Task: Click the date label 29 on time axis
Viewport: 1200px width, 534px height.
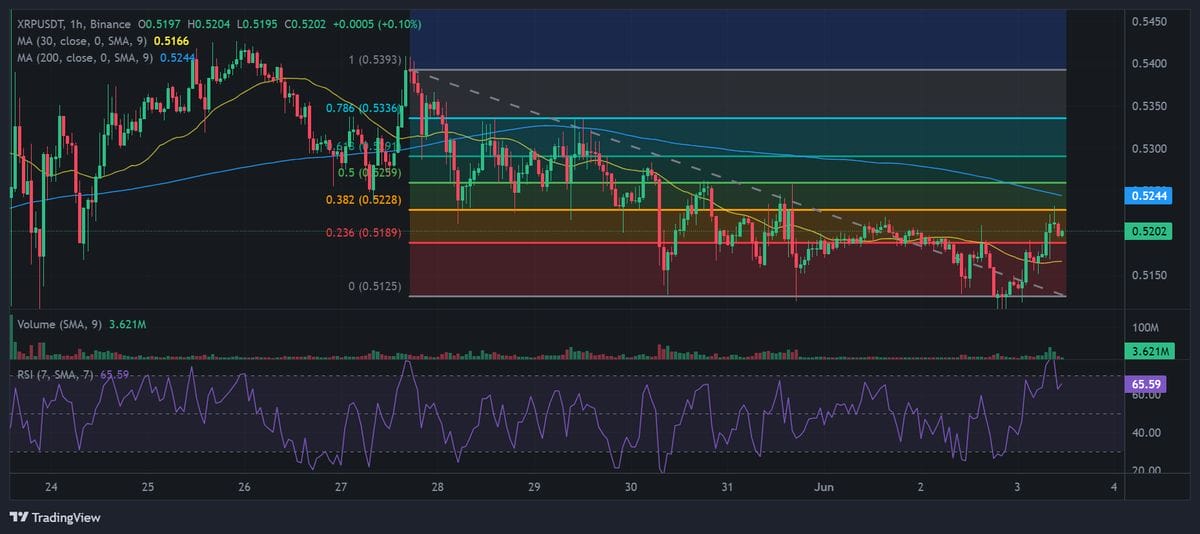Action: click(x=534, y=487)
